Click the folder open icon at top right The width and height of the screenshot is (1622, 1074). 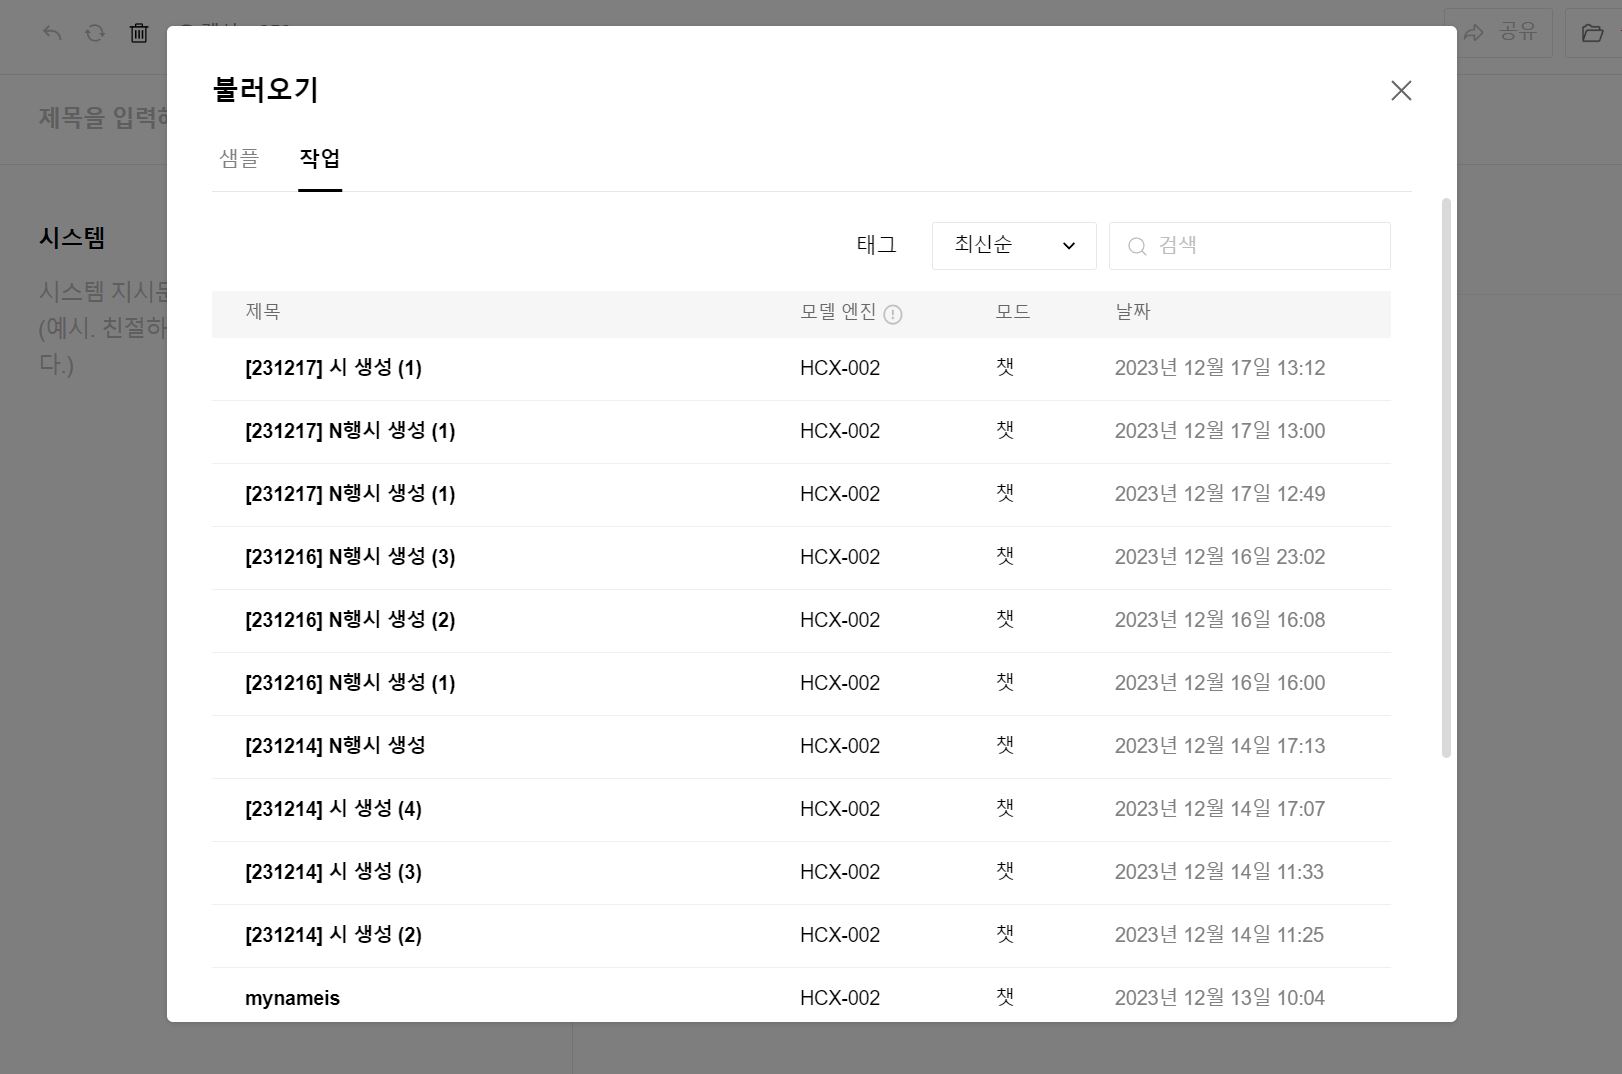(x=1592, y=33)
